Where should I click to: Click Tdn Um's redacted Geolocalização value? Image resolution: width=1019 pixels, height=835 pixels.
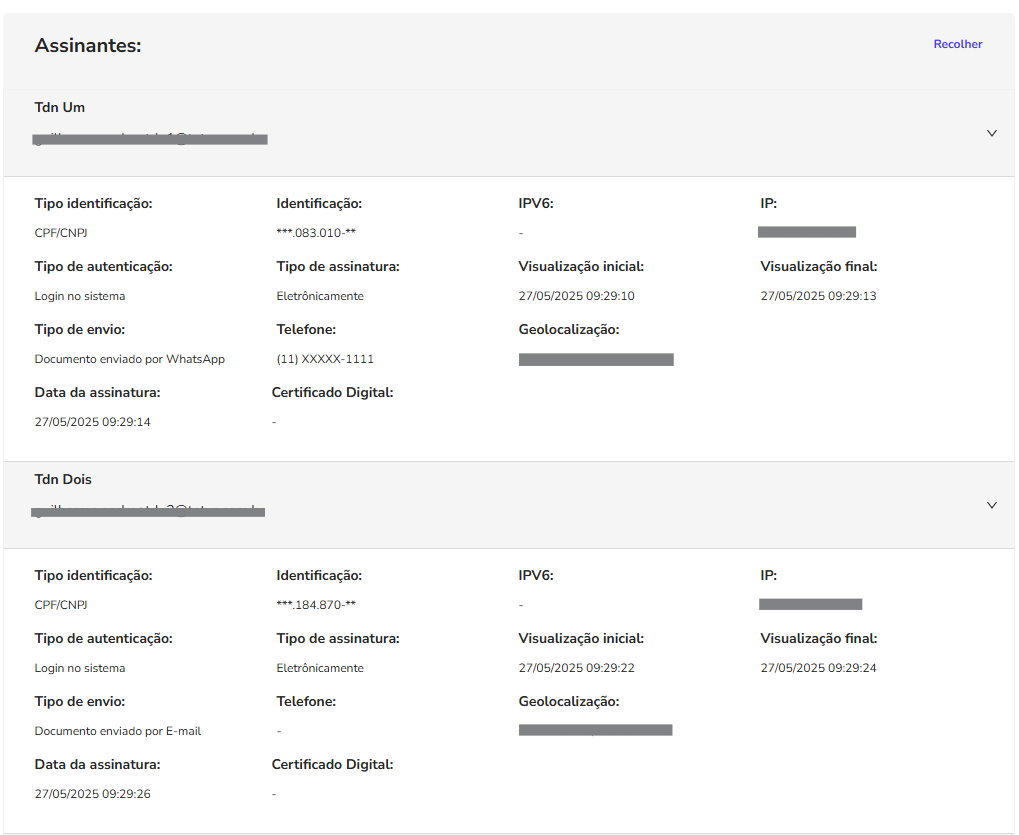click(x=596, y=359)
